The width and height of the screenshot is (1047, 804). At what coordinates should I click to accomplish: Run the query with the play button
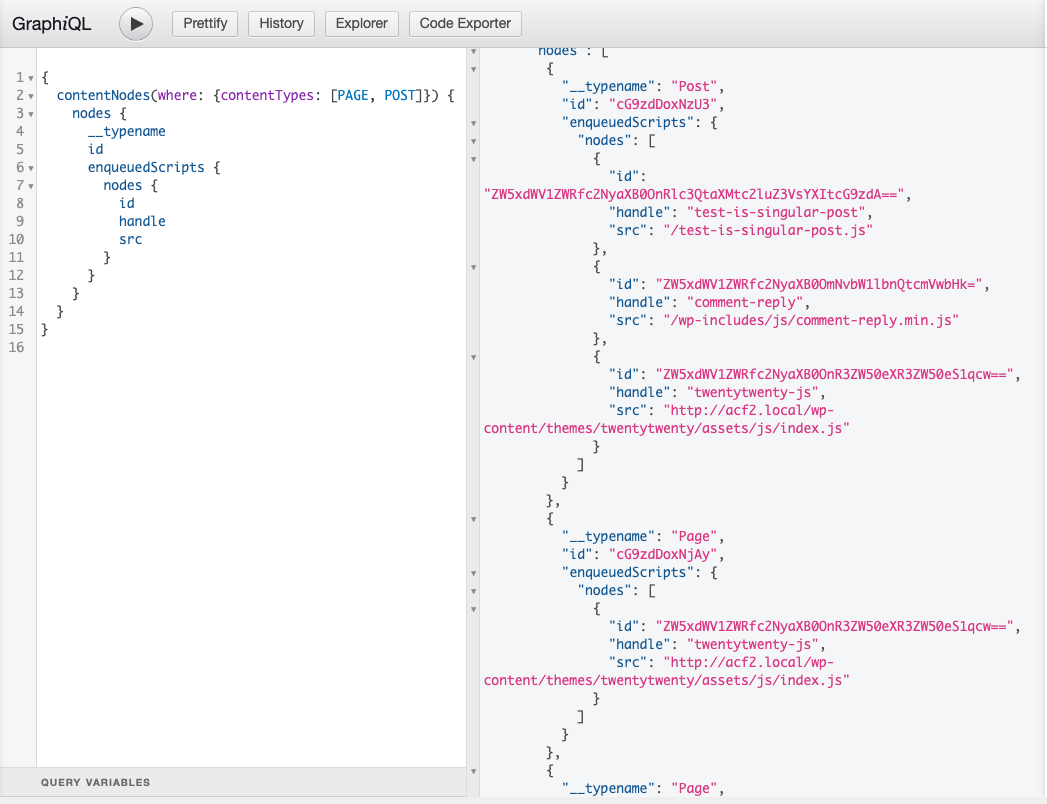(x=136, y=24)
